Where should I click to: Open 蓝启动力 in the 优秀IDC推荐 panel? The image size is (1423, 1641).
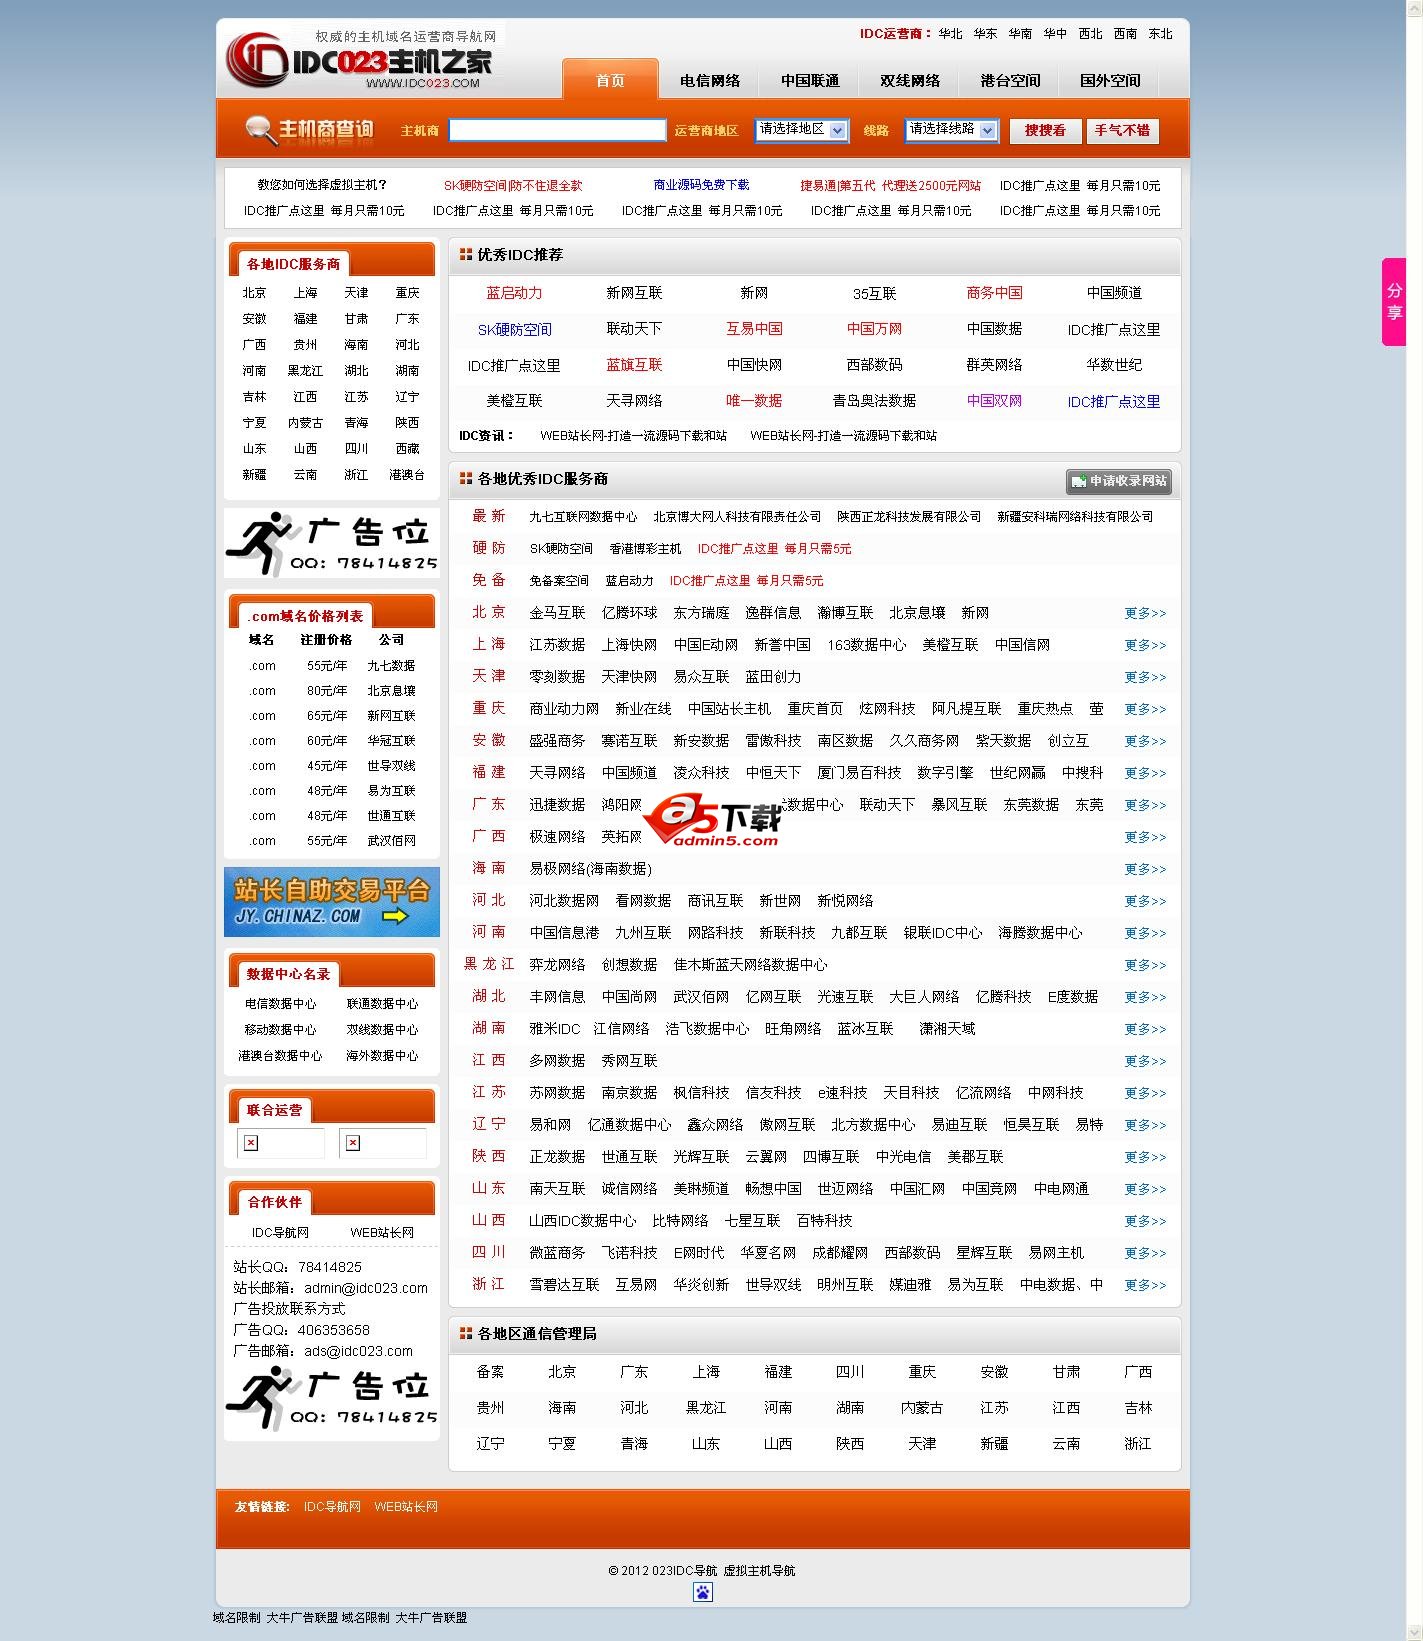(514, 293)
